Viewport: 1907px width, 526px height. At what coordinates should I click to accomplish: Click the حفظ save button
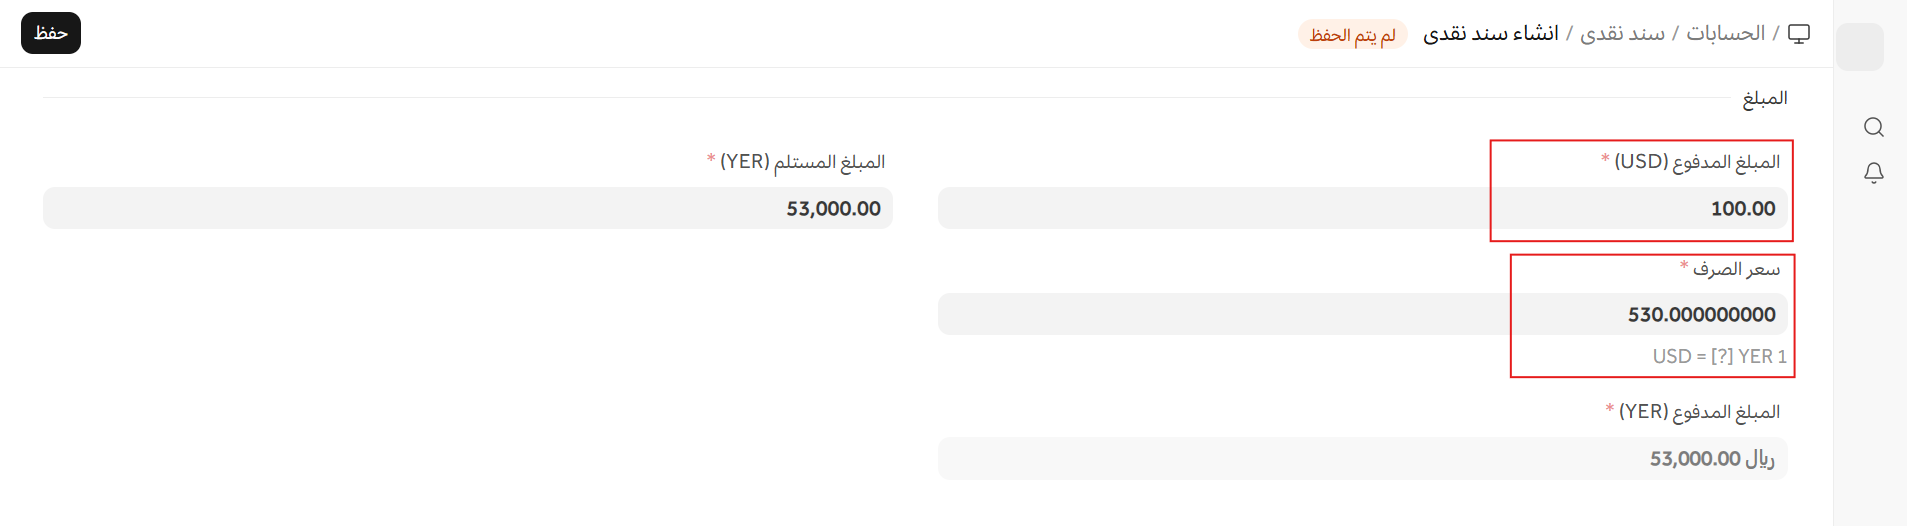51,33
